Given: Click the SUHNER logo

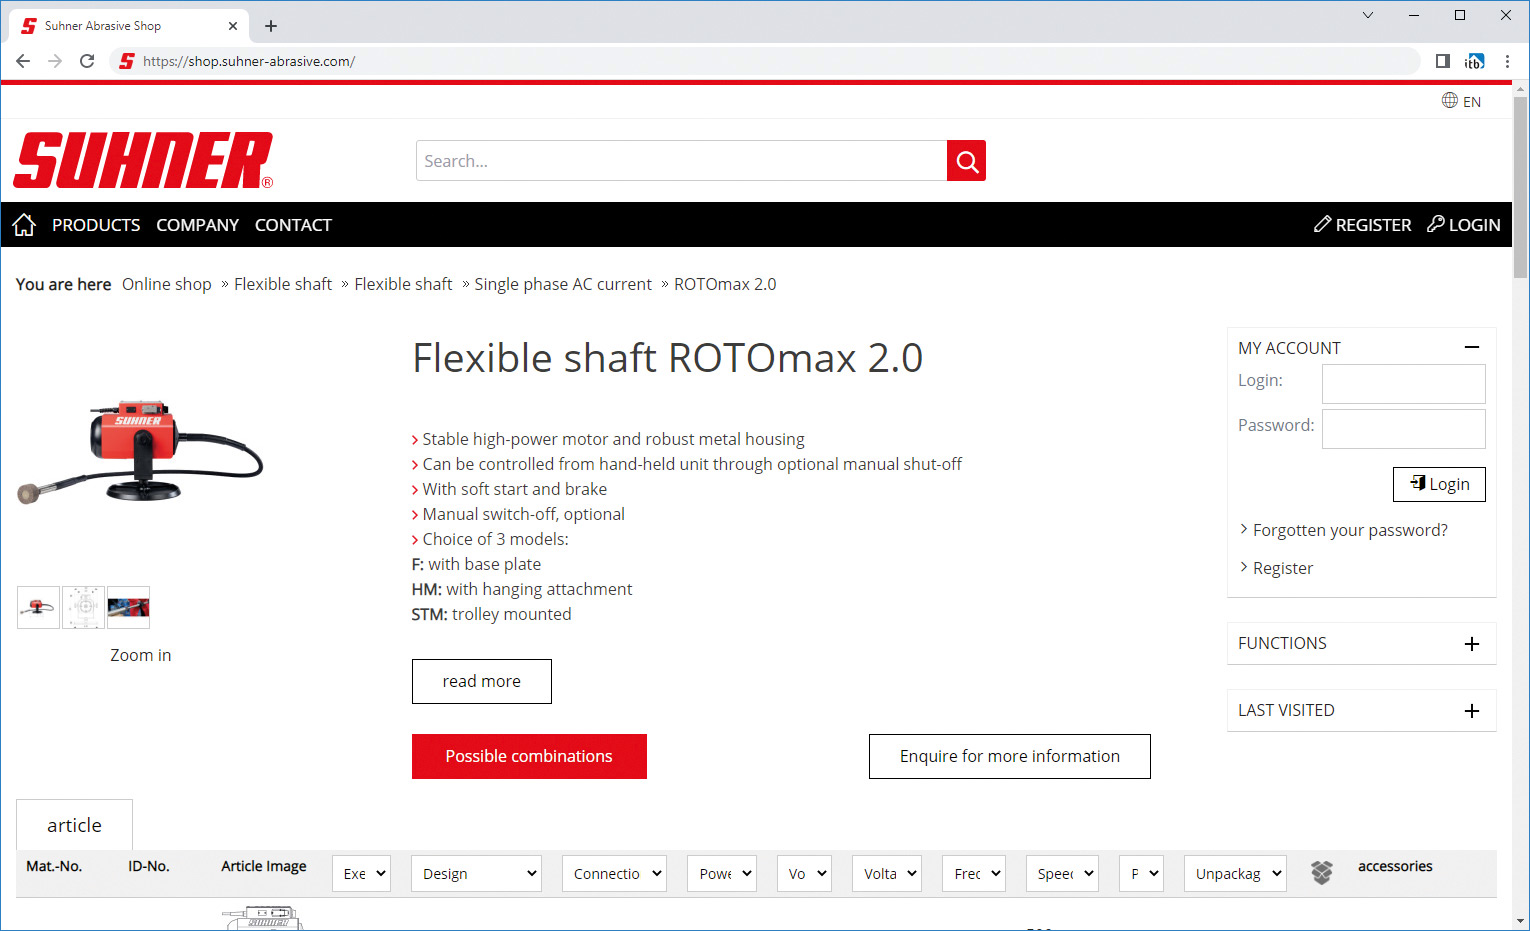Looking at the screenshot, I should pyautogui.click(x=143, y=160).
